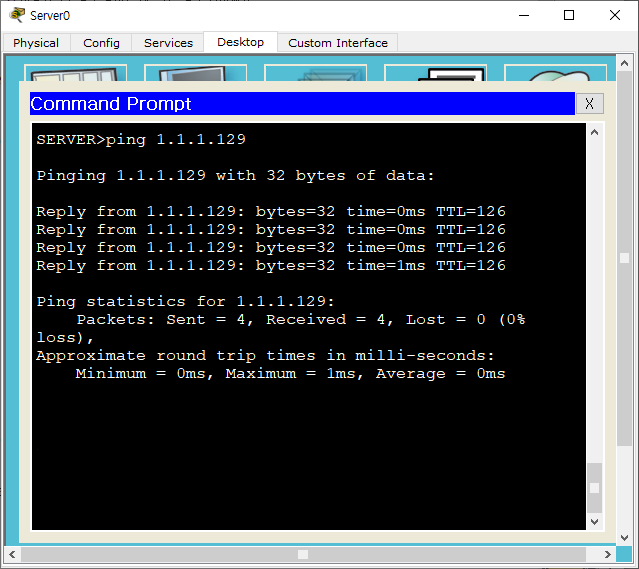Screen dimensions: 639x569
Task: Click horizontal scrollbar left arrow
Action: click(12, 554)
